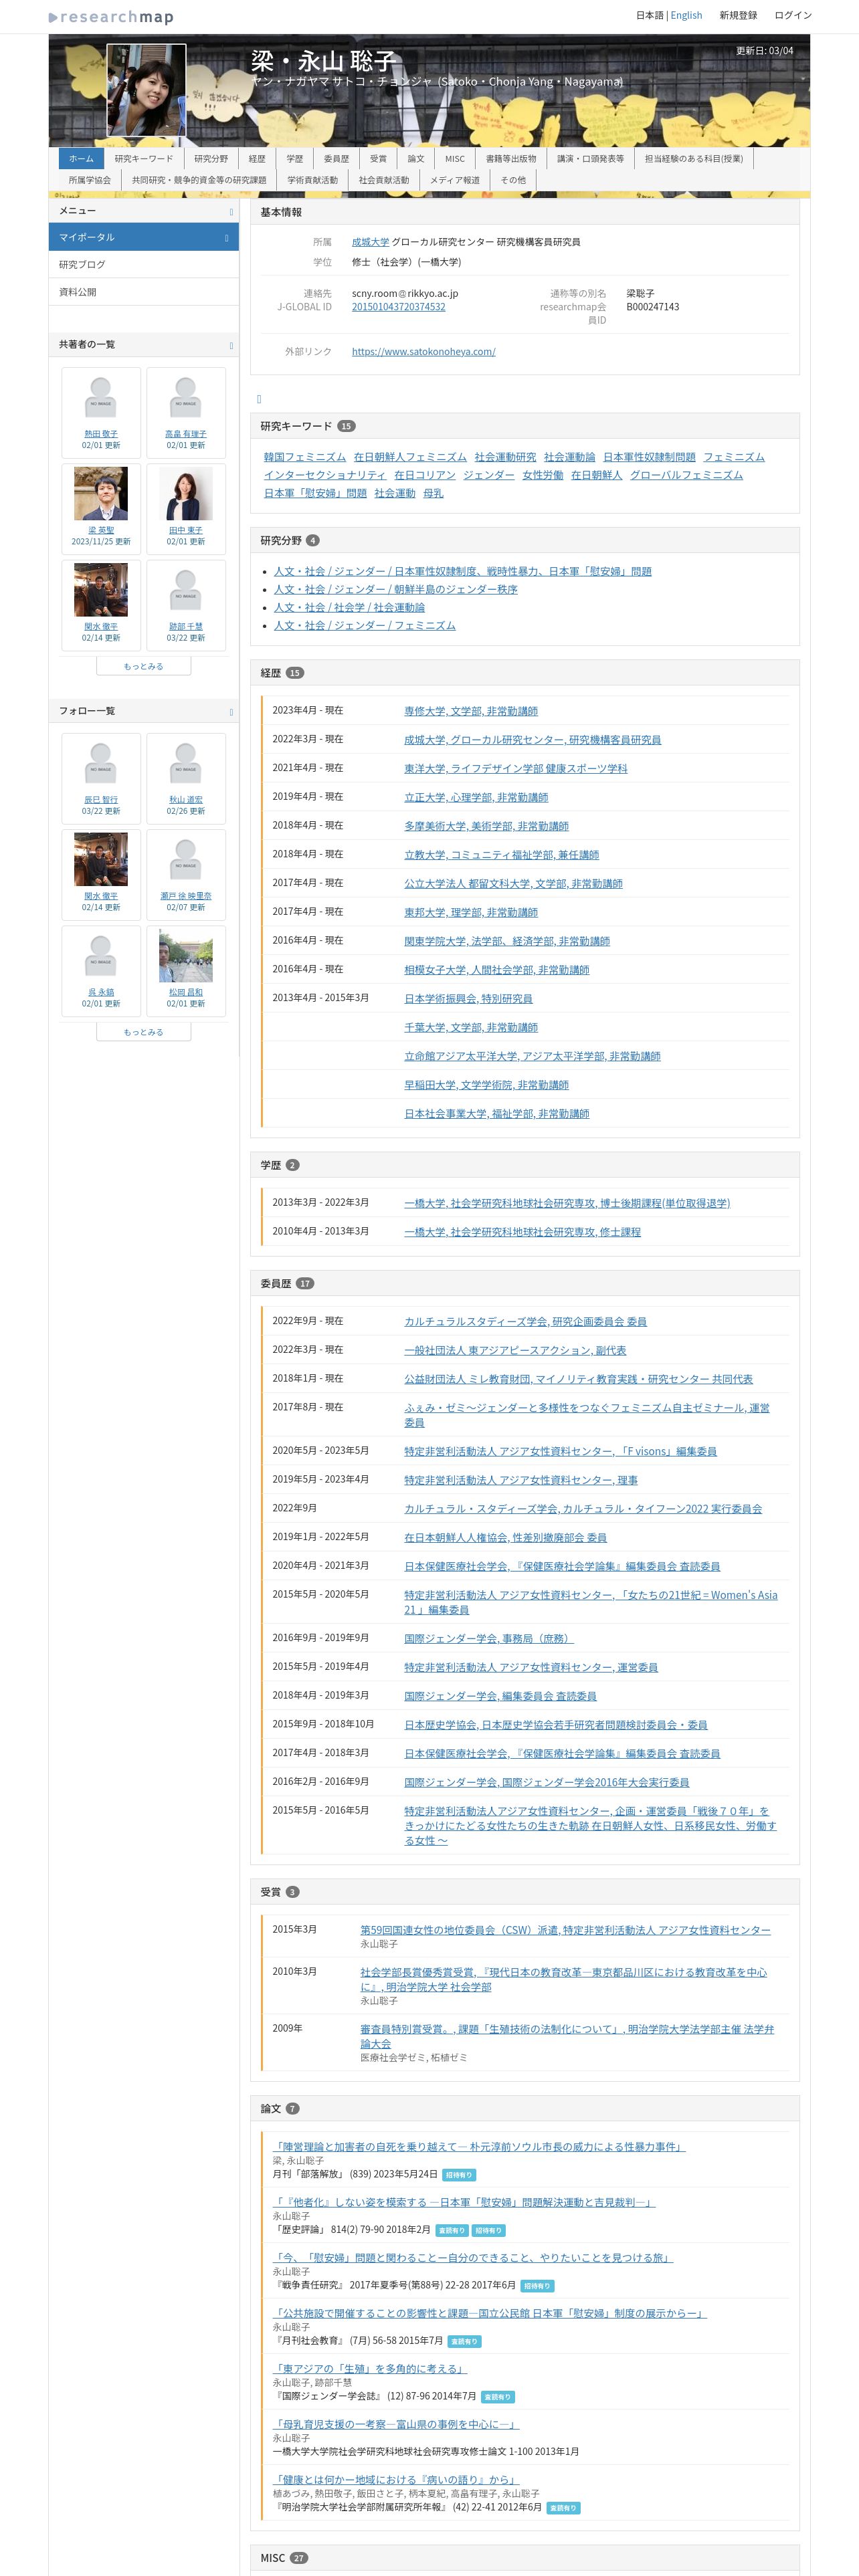Collapse the メニュー panel toggle icon
This screenshot has width=859, height=2576.
click(x=231, y=211)
